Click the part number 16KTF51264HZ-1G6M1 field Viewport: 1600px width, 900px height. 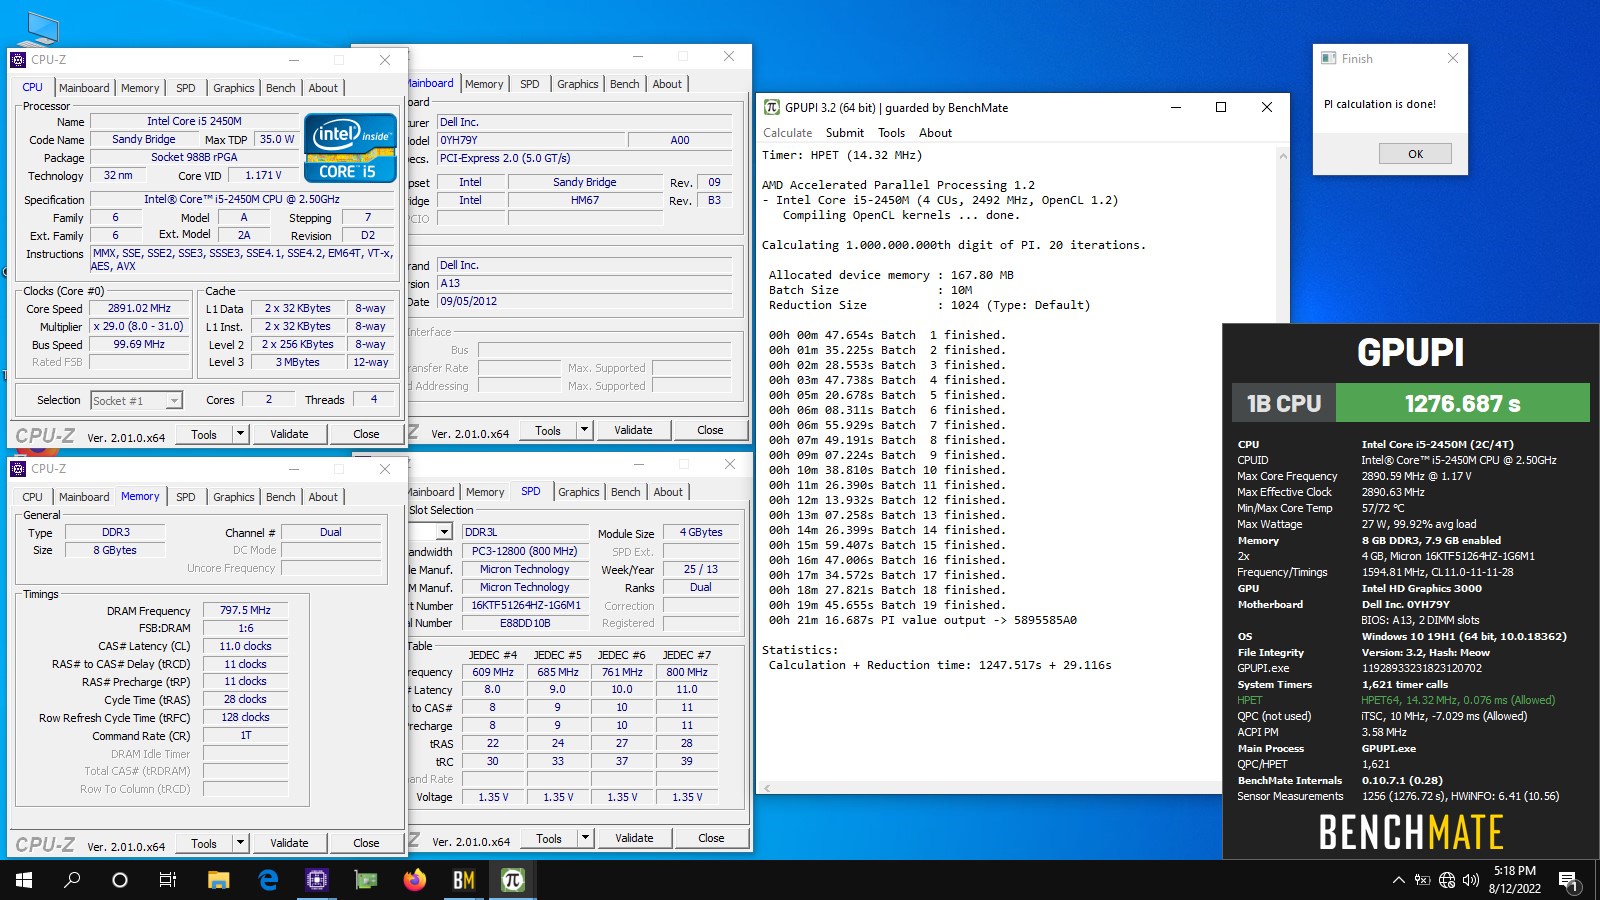pyautogui.click(x=526, y=605)
